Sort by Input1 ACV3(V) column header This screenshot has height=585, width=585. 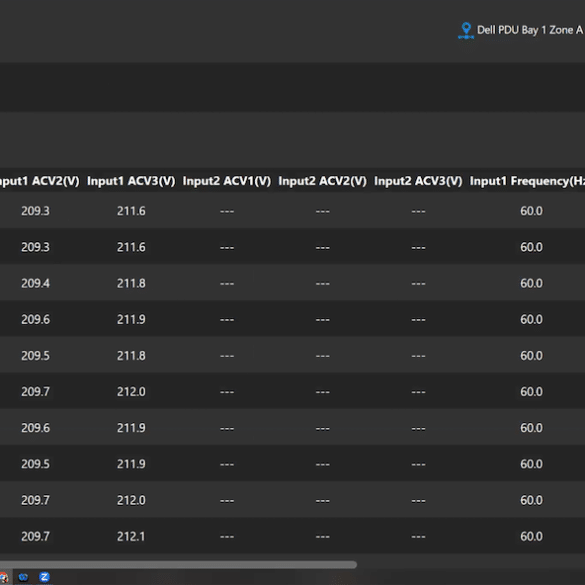131,181
